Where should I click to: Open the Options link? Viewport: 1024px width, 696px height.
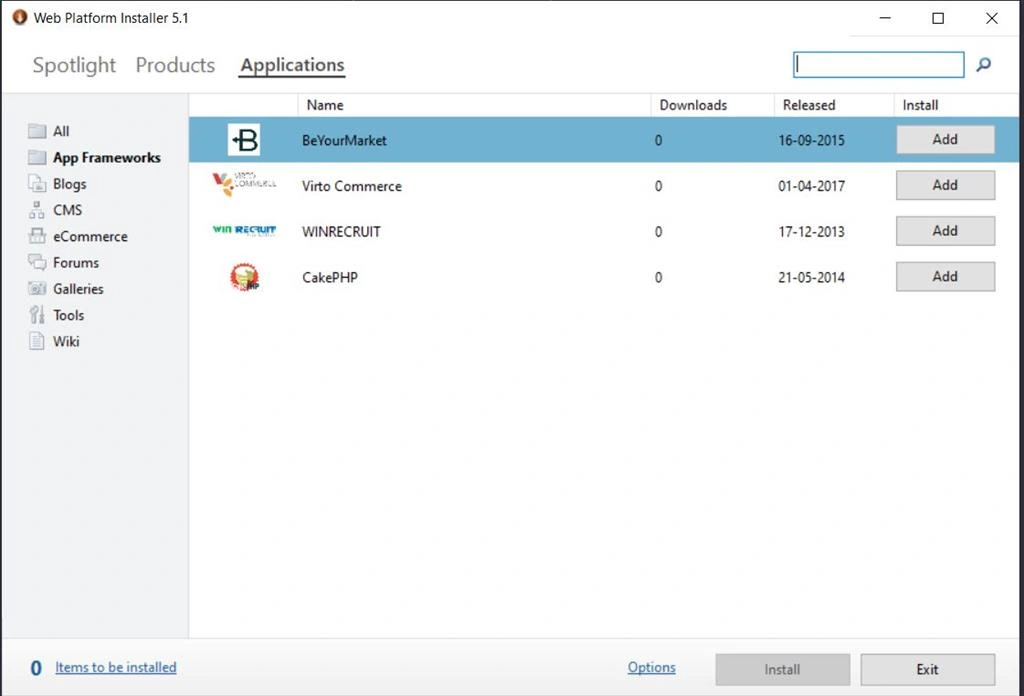651,667
